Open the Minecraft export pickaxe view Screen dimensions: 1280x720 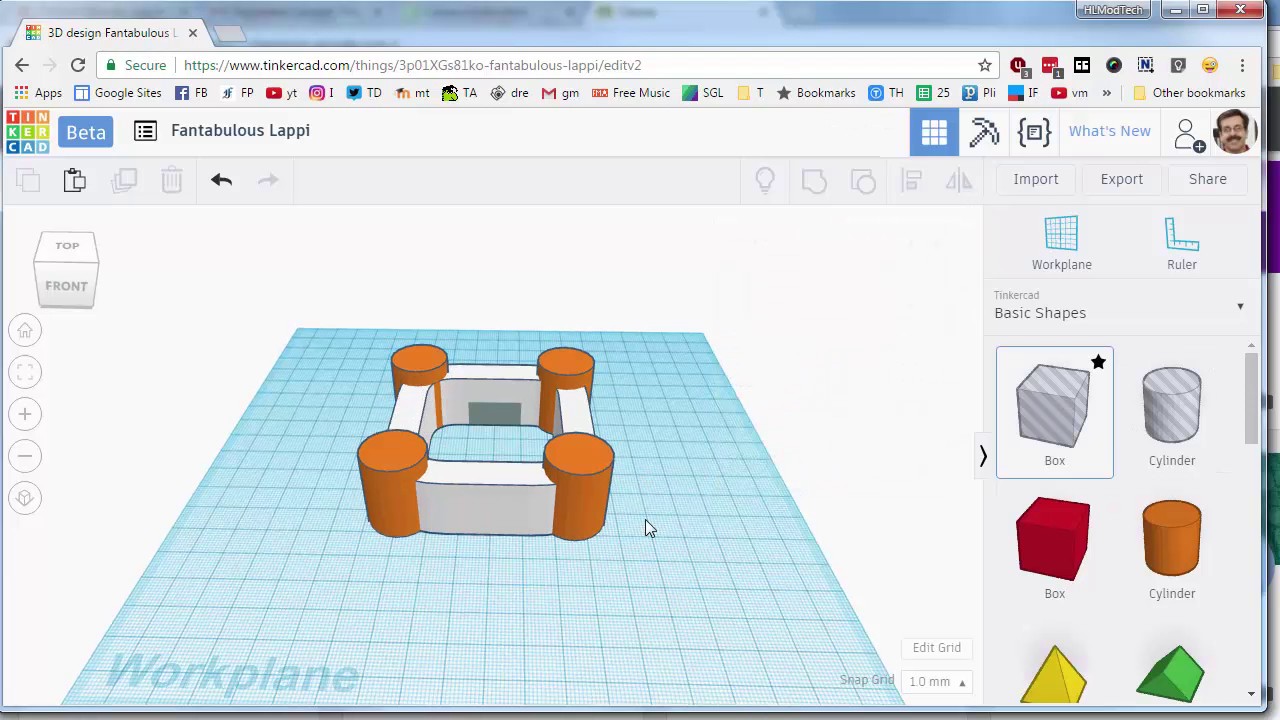click(984, 131)
